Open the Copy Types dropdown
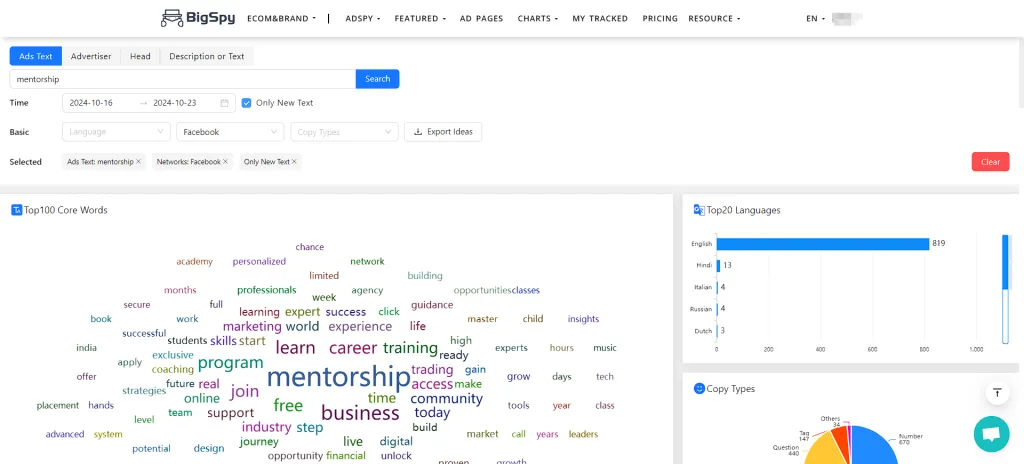The height and width of the screenshot is (464, 1024). pos(344,132)
